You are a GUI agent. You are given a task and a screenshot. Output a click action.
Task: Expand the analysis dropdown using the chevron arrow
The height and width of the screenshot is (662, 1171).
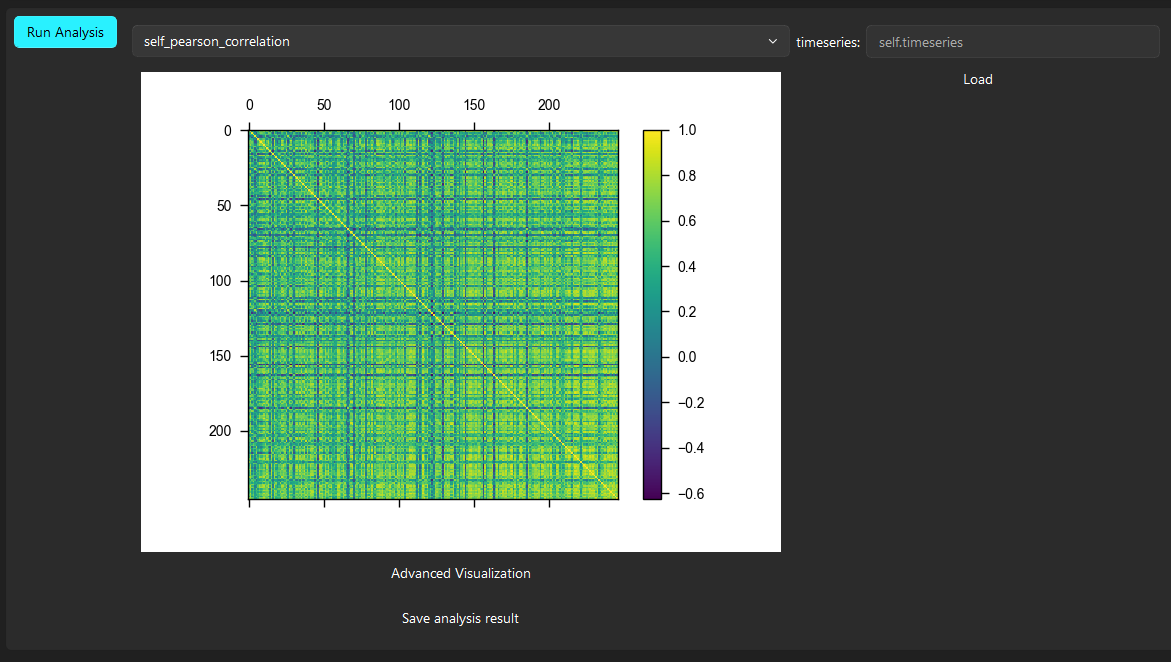coord(772,42)
